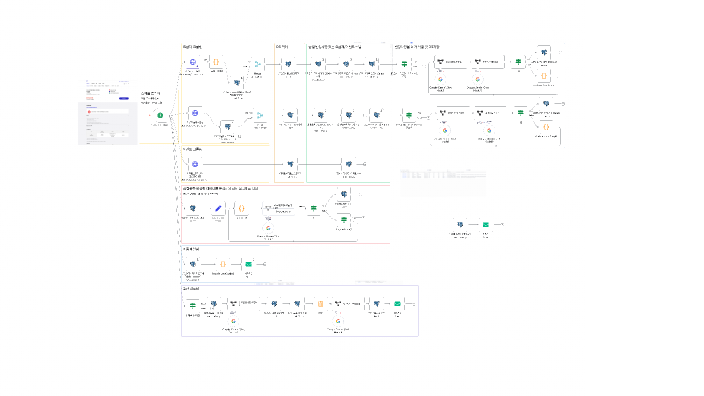Open the AI agent node in the red group
Screen dimensions: 704x396
pyautogui.click(x=278, y=208)
